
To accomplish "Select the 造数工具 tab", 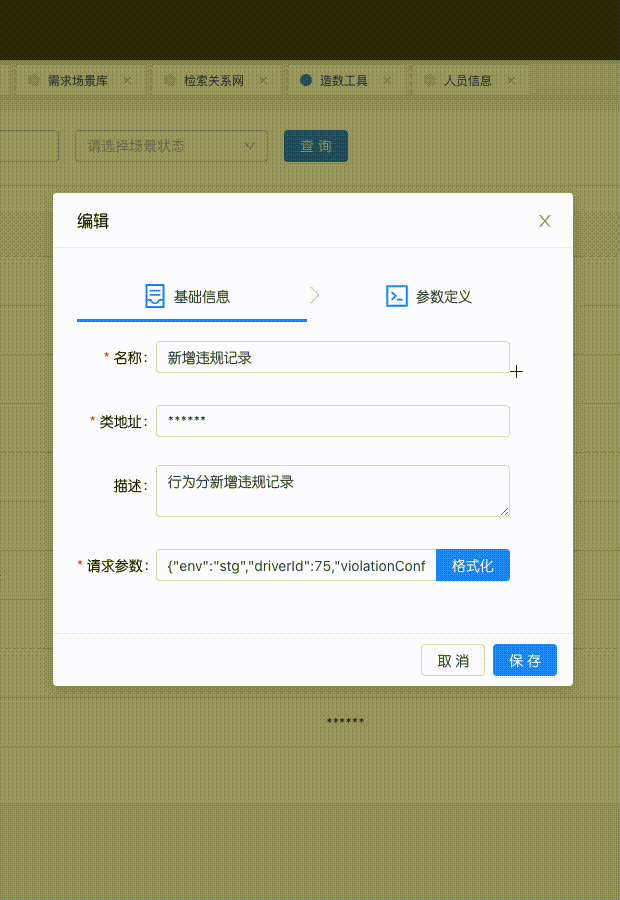I will pos(343,81).
